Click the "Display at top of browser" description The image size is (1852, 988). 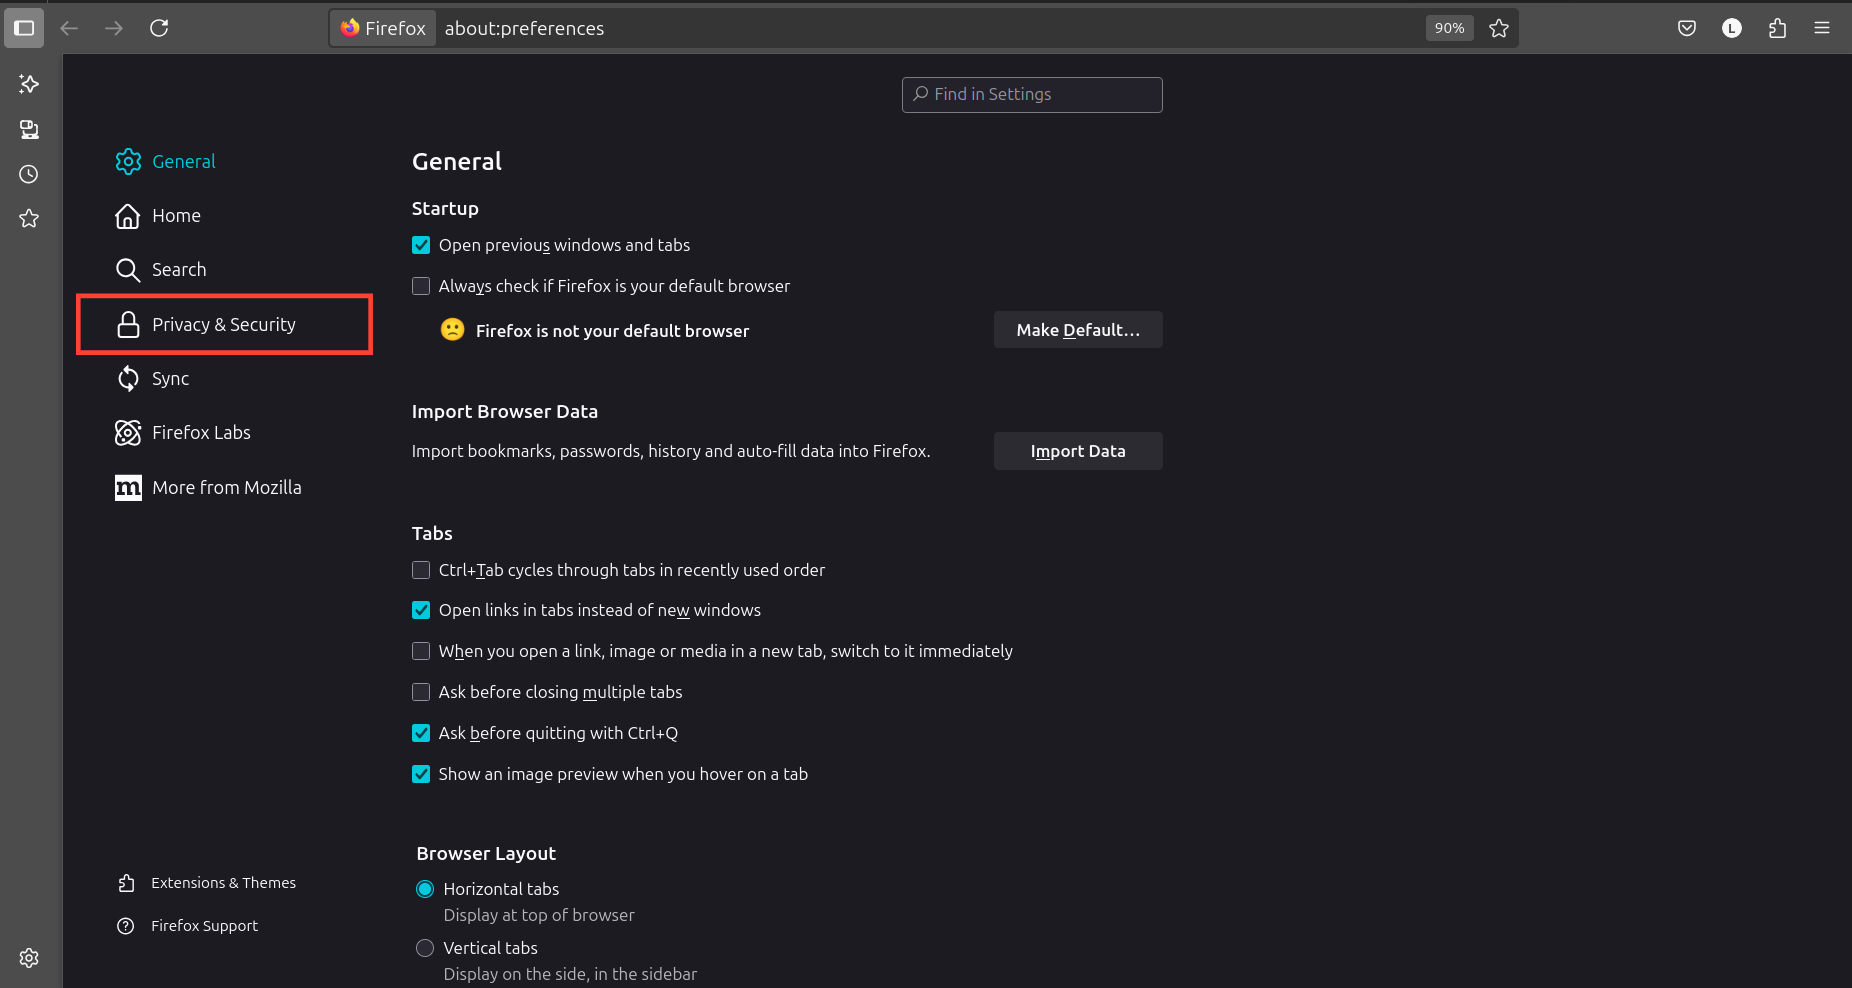click(539, 915)
